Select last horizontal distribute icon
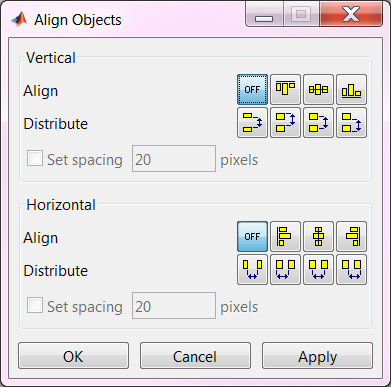The width and height of the screenshot is (391, 387). click(351, 269)
